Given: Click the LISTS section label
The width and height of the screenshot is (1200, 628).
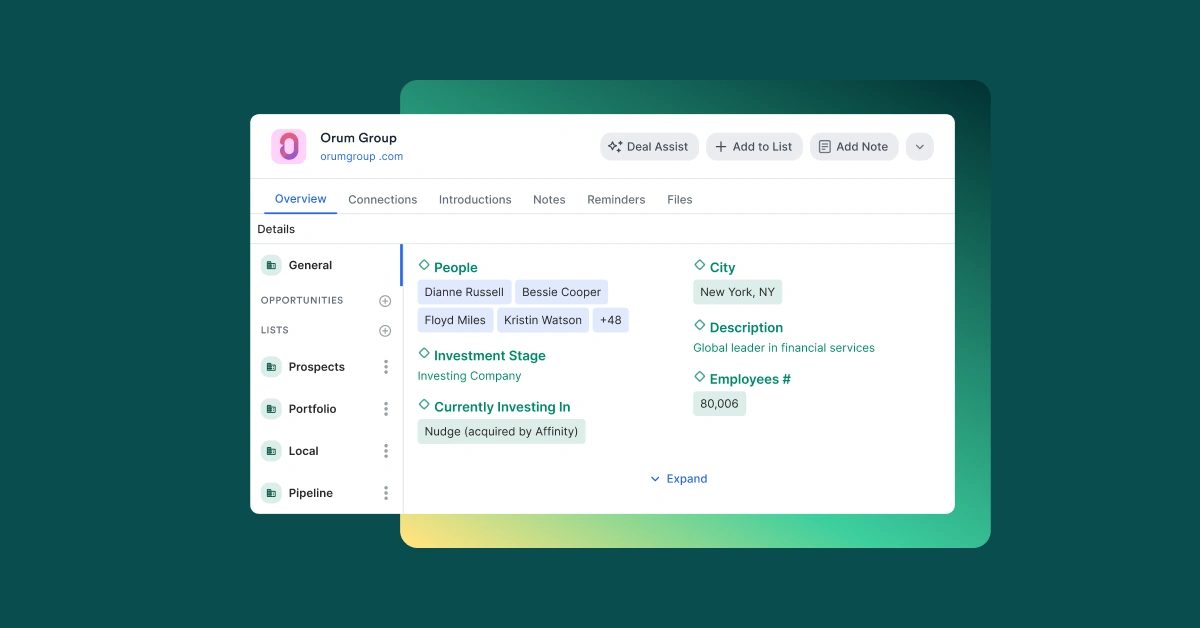Looking at the screenshot, I should pos(275,331).
